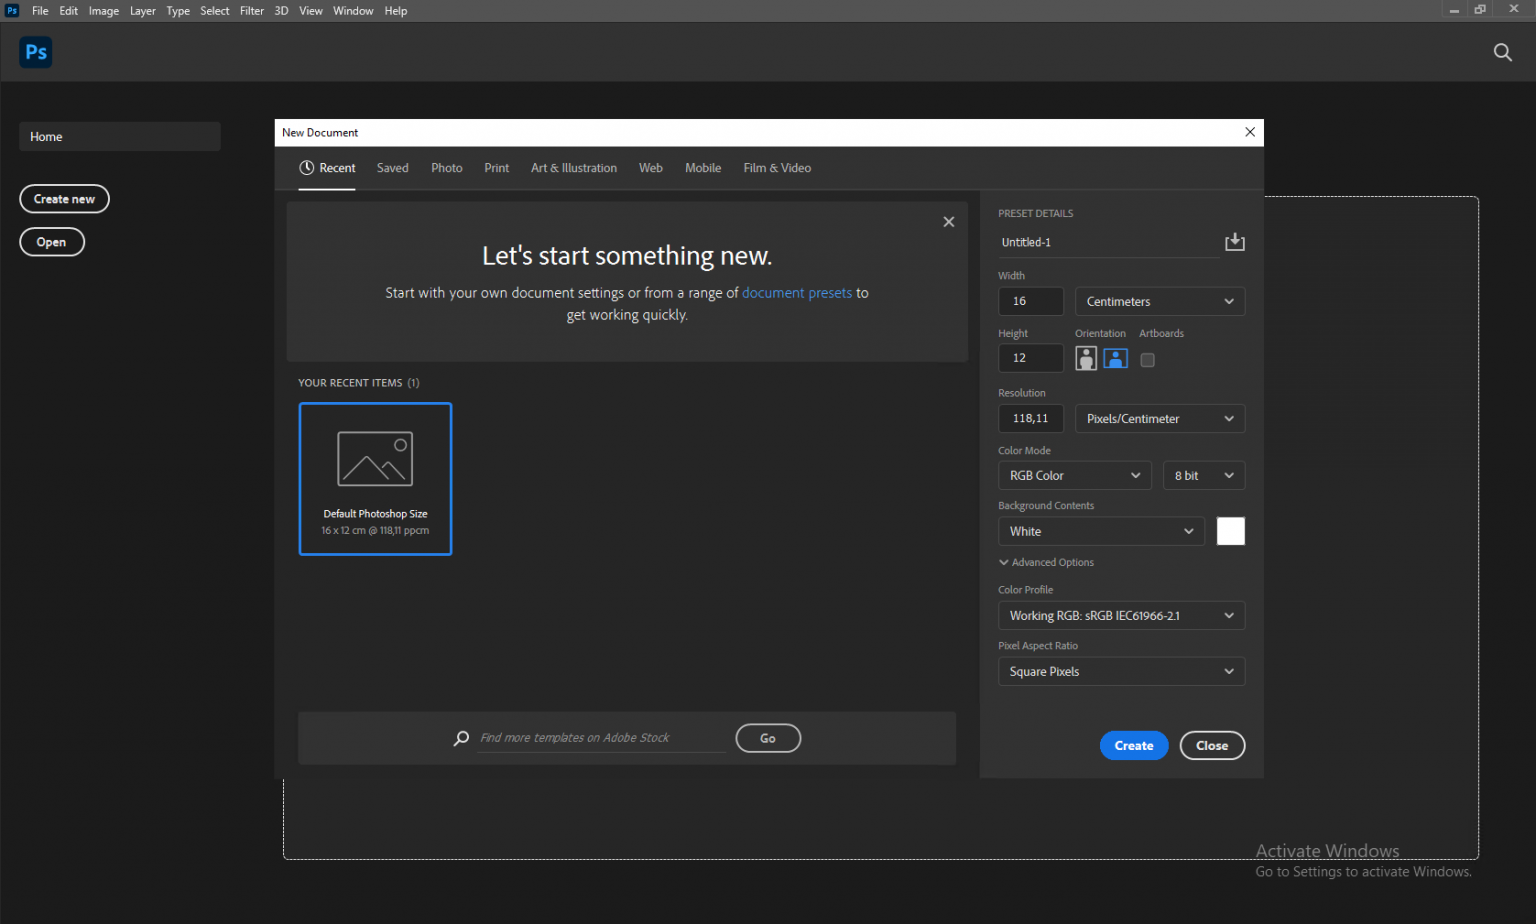Image resolution: width=1536 pixels, height=924 pixels.
Task: Open the Color Profile dropdown
Action: 1121,616
